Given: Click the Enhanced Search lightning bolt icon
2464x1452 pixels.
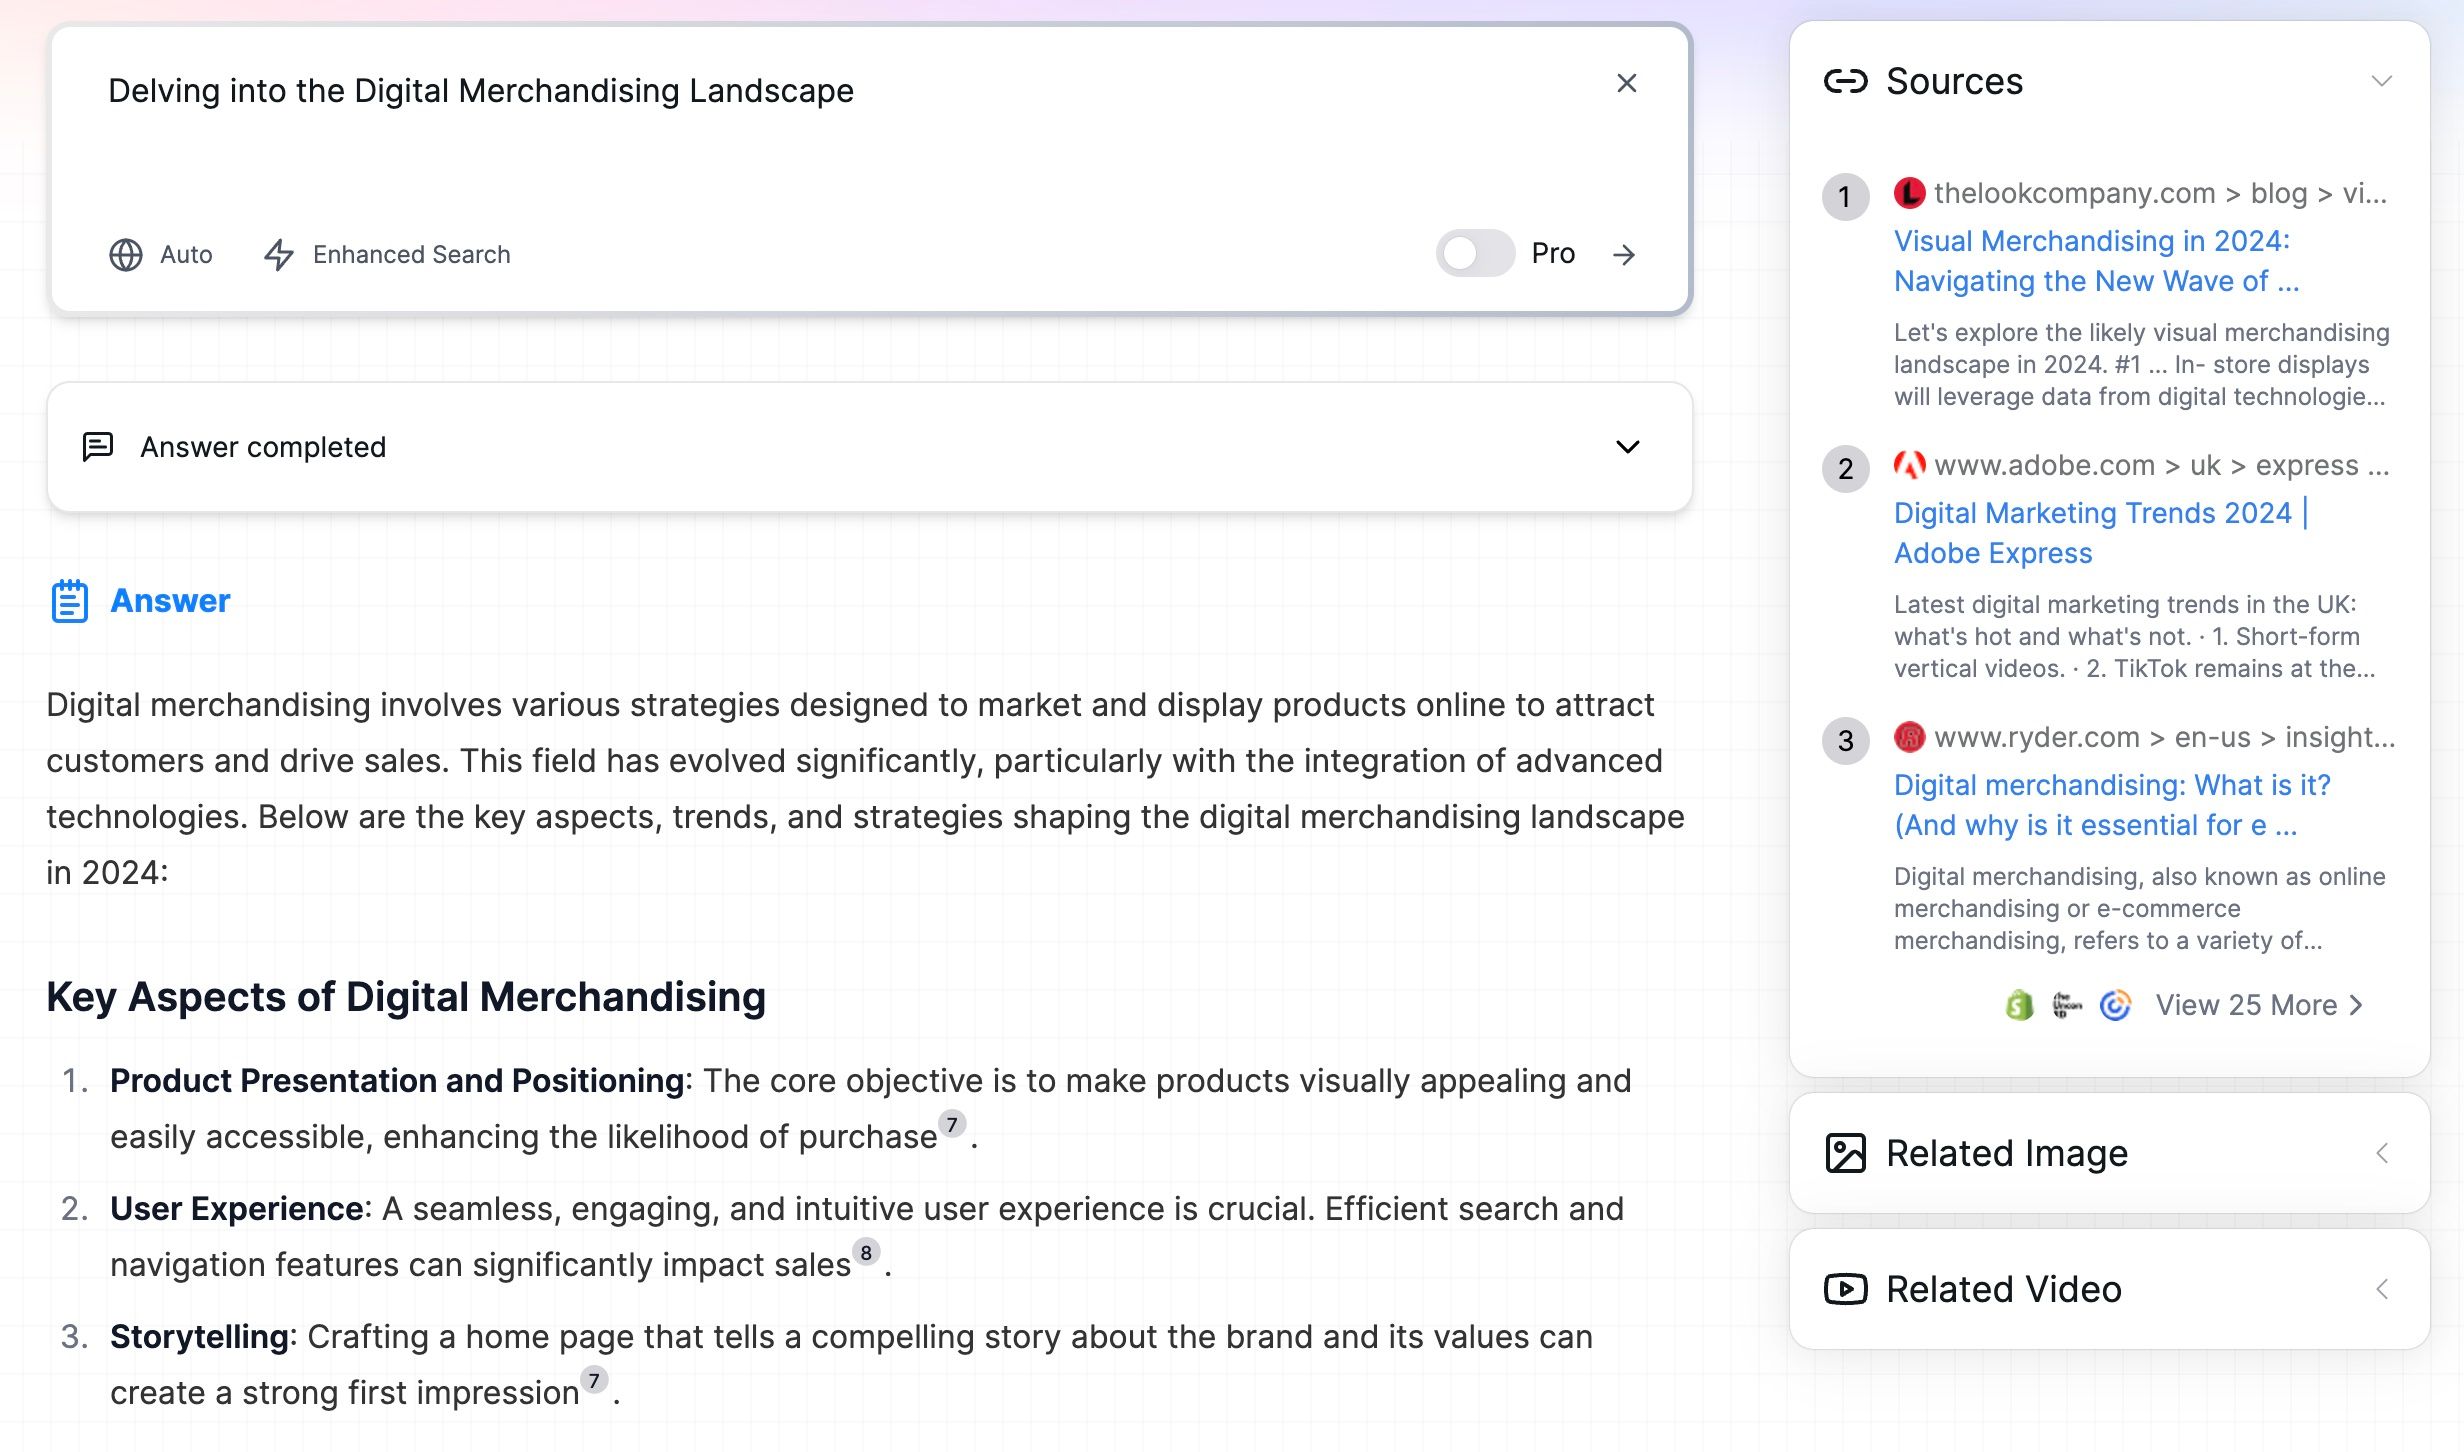Looking at the screenshot, I should [x=280, y=254].
